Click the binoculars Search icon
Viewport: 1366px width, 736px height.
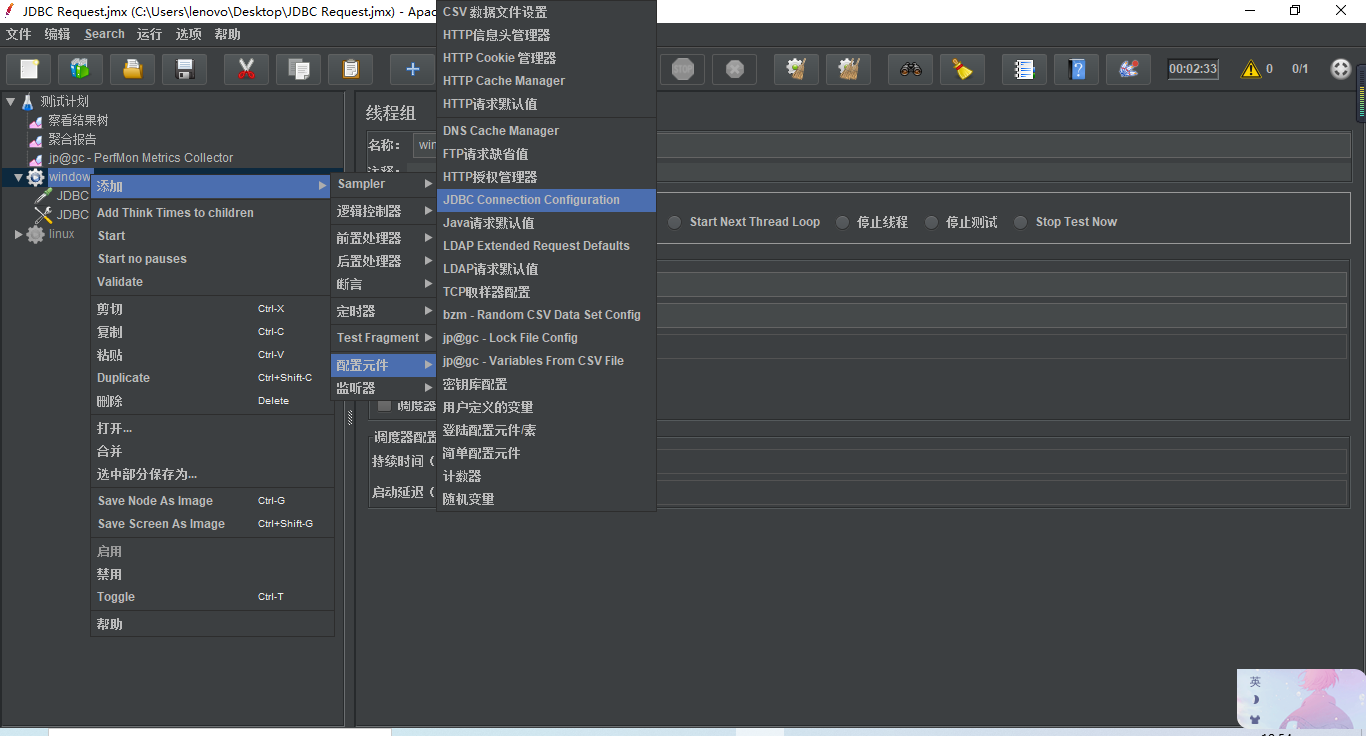pyautogui.click(x=910, y=69)
